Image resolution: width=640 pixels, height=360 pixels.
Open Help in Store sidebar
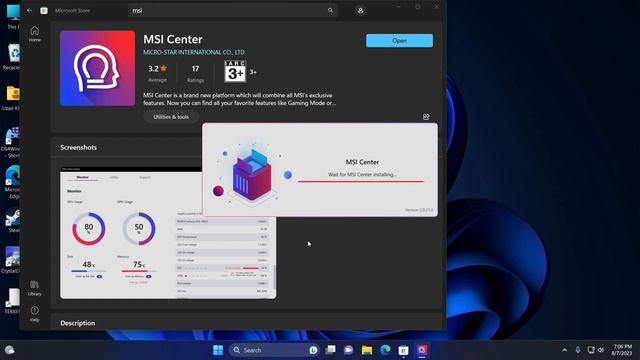click(35, 314)
